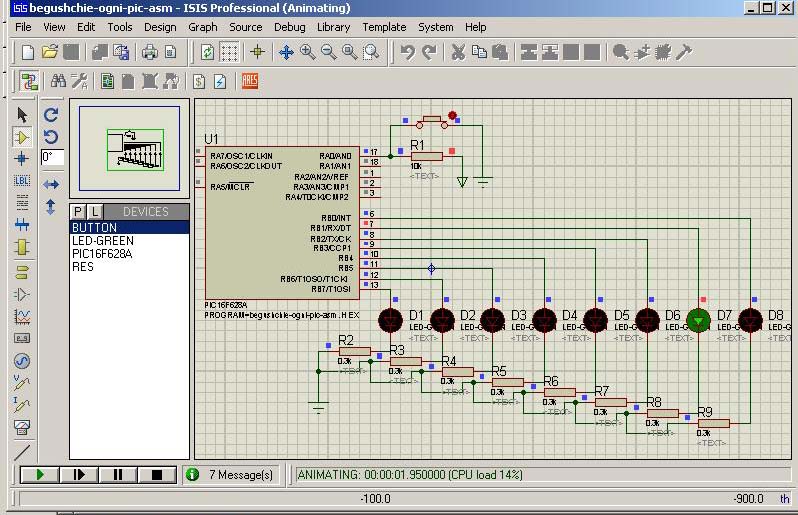
Task: Stop the running simulation
Action: (x=156, y=474)
